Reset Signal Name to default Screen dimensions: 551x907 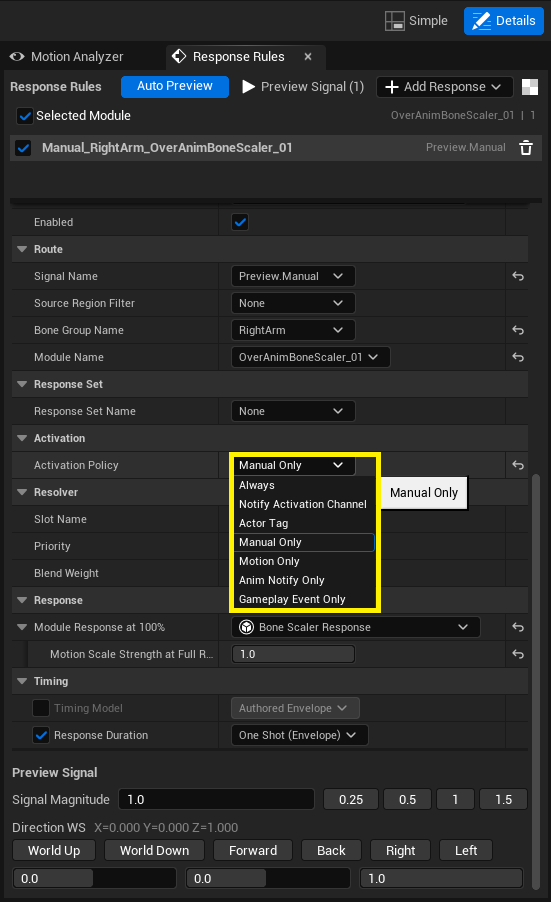[518, 276]
